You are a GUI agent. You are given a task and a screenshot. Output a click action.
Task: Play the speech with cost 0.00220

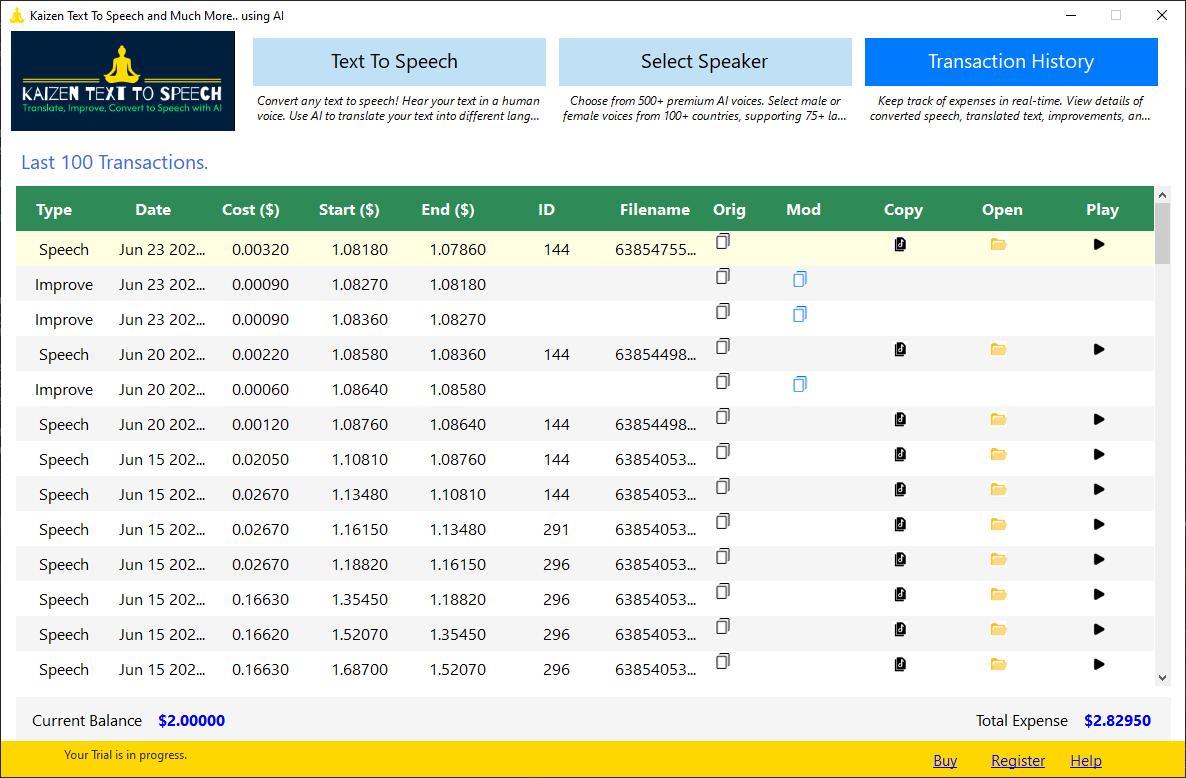1099,349
